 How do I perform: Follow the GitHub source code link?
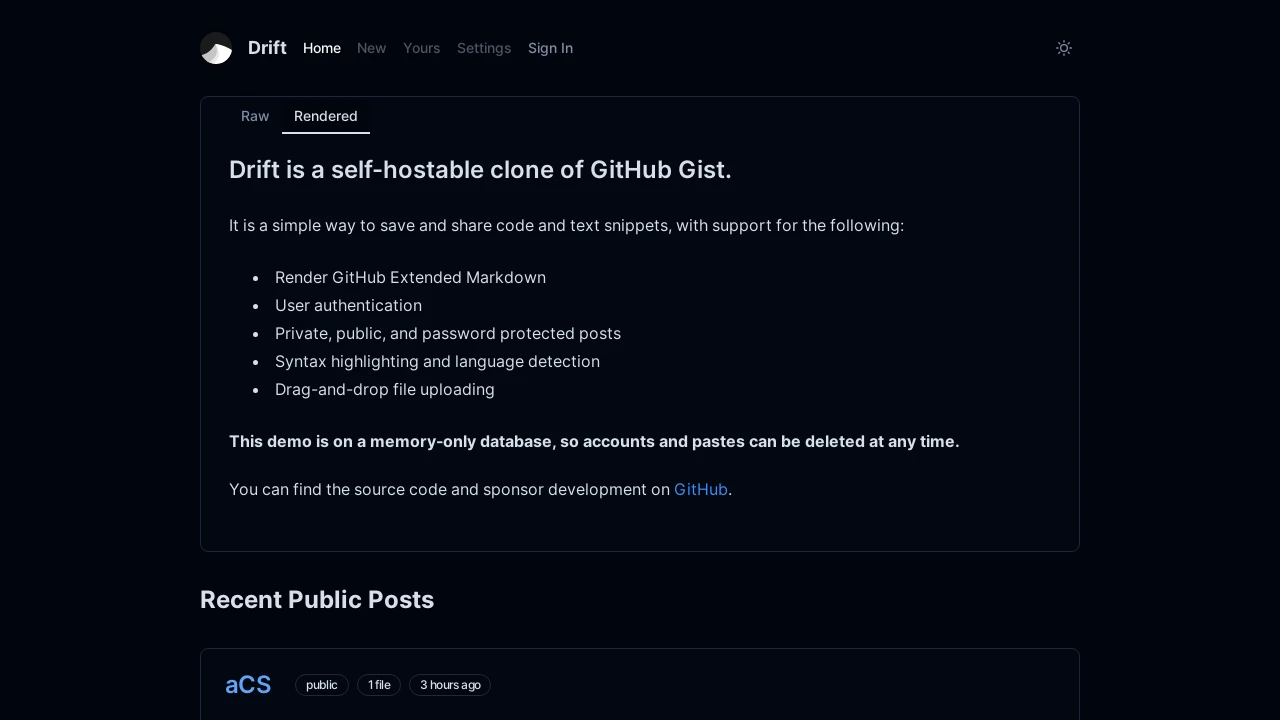point(701,489)
